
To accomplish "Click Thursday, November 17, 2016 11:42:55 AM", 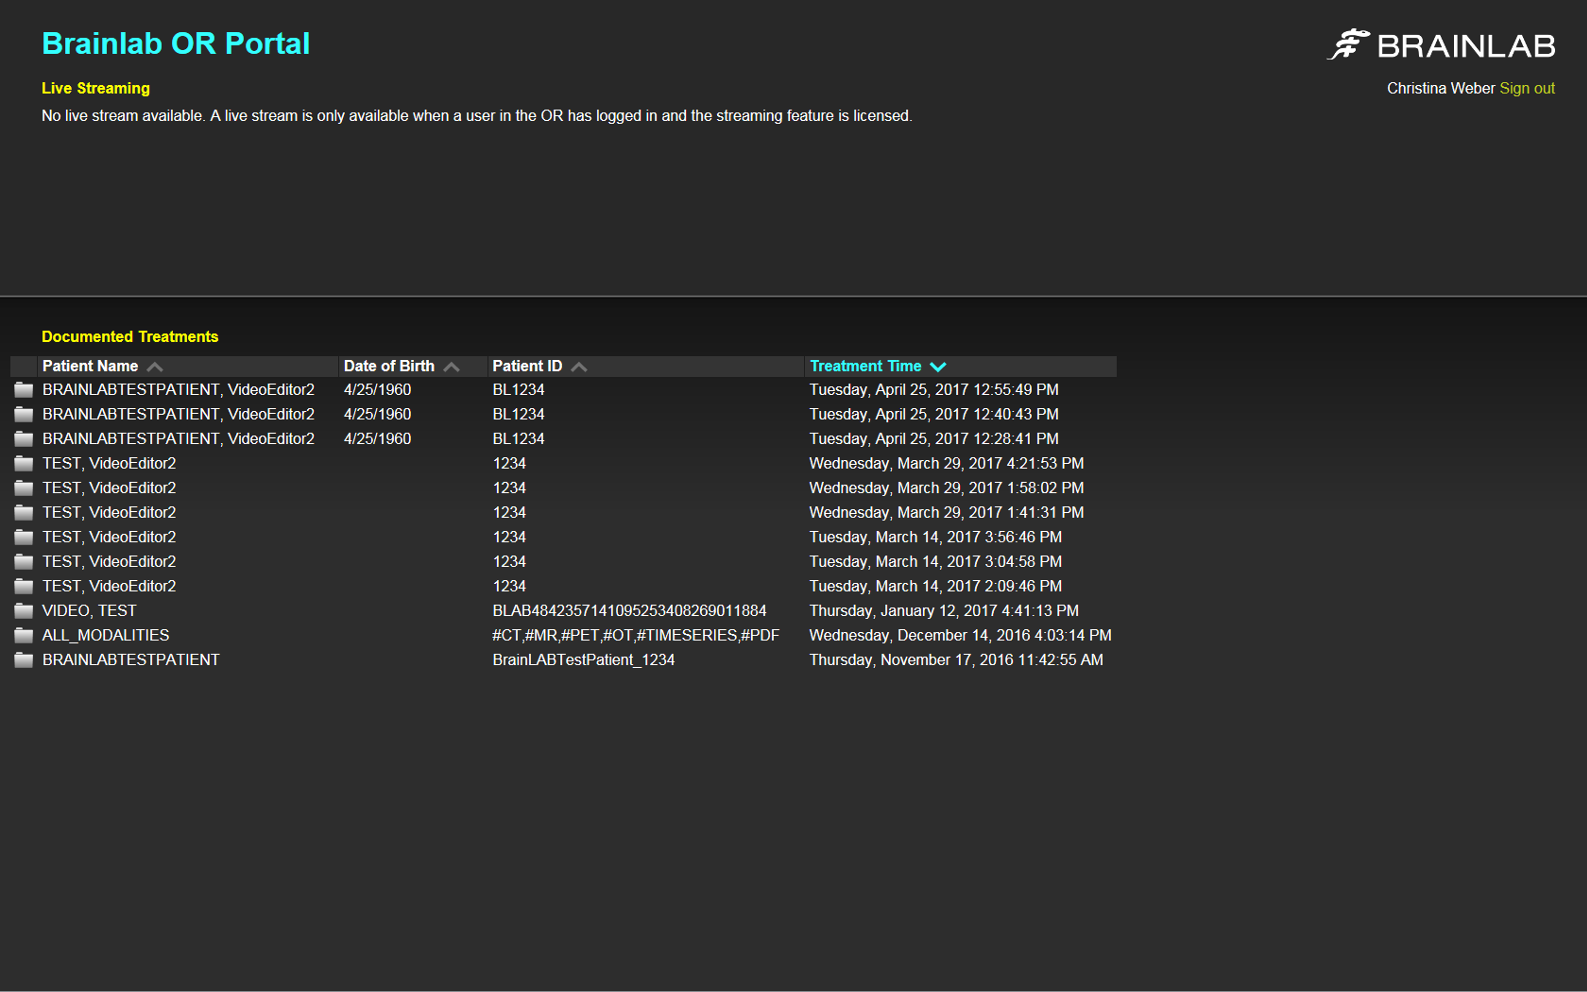I will (957, 660).
